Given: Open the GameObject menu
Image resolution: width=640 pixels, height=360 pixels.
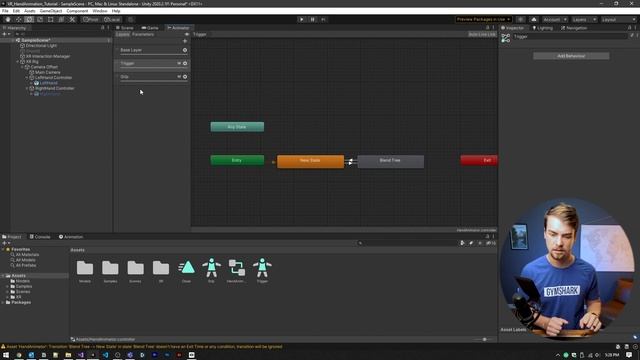Looking at the screenshot, I should pyautogui.click(x=51, y=11).
